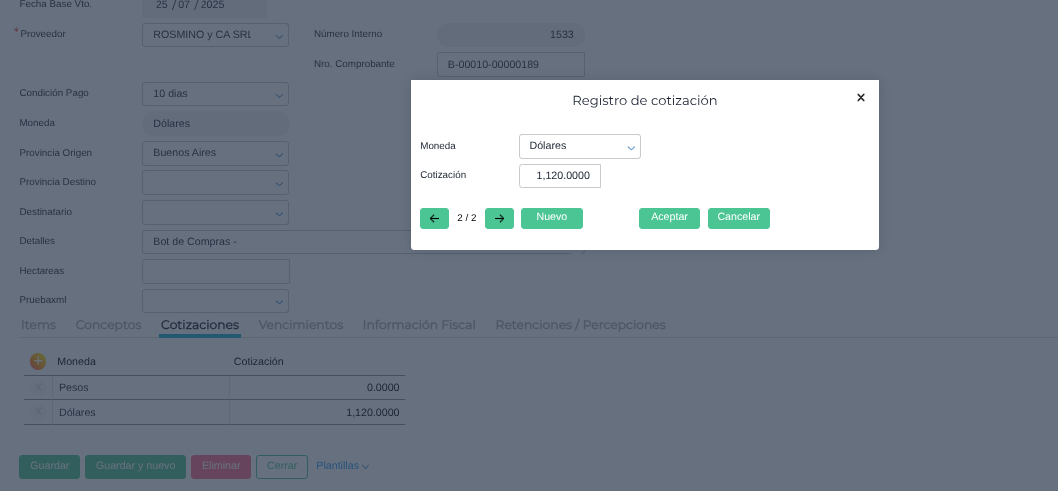The image size is (1058, 491).
Task: Click the Aceptar button
Action: 669,217
